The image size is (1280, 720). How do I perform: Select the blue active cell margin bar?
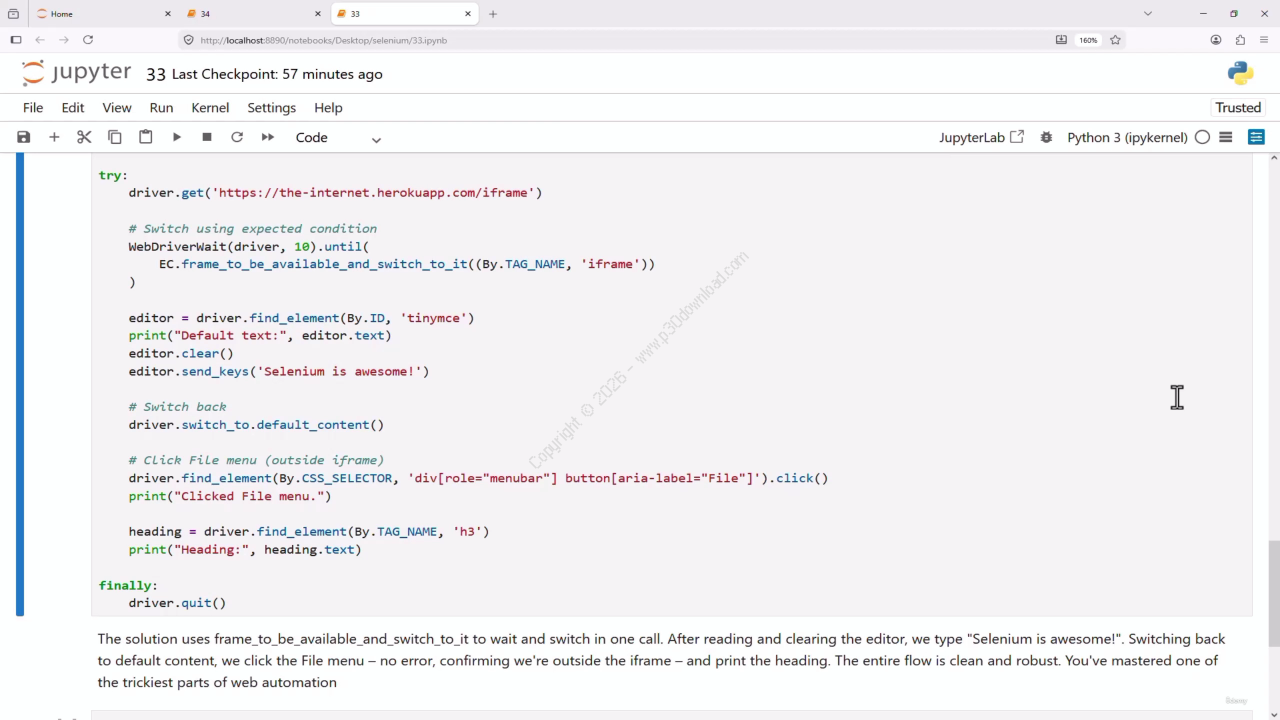coord(20,385)
